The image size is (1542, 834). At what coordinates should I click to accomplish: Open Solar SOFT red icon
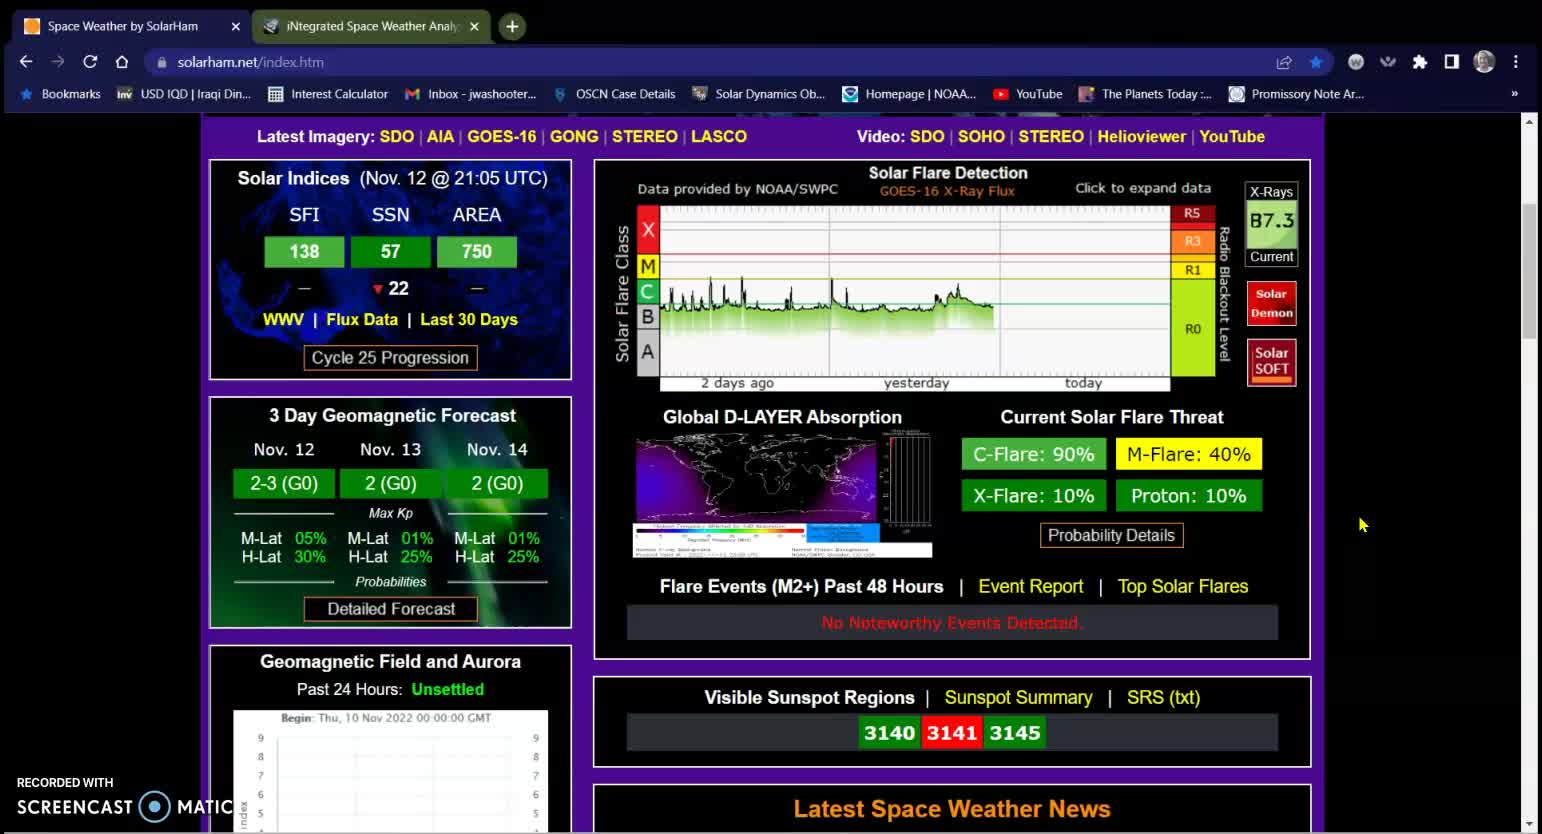[1271, 362]
